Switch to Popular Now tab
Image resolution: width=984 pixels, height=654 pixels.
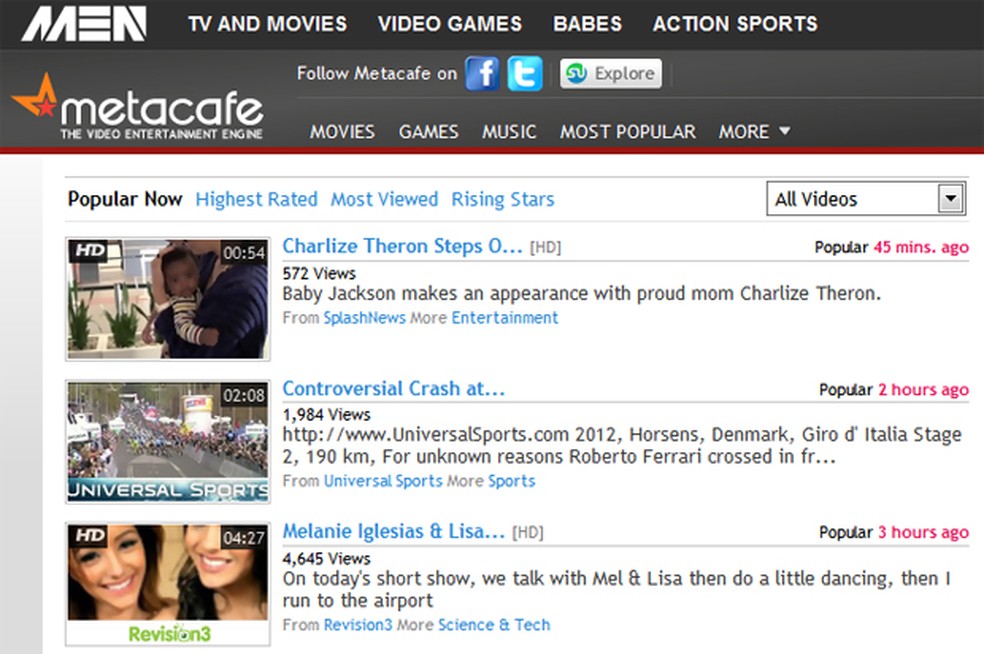coord(125,199)
